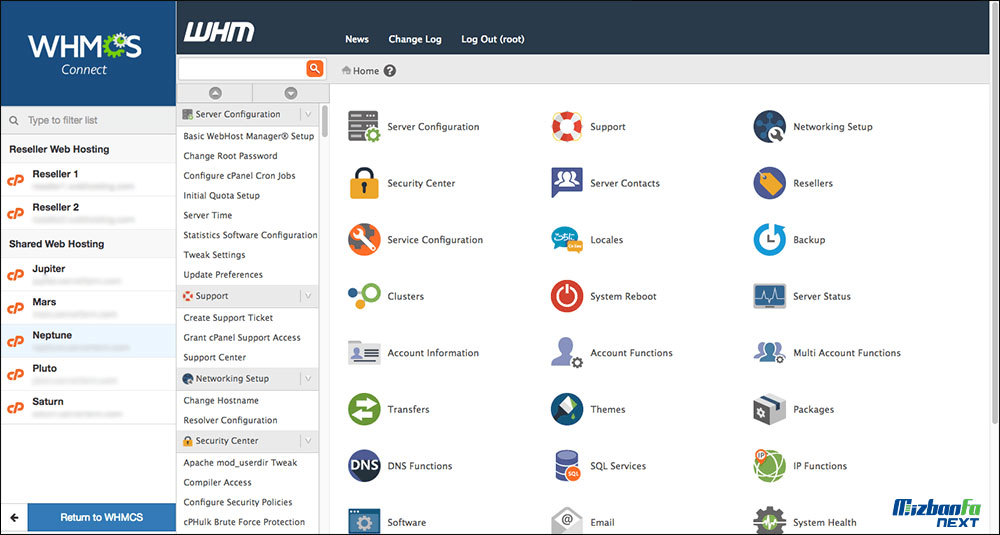
Task: Click the help question mark beside Home
Action: (390, 71)
